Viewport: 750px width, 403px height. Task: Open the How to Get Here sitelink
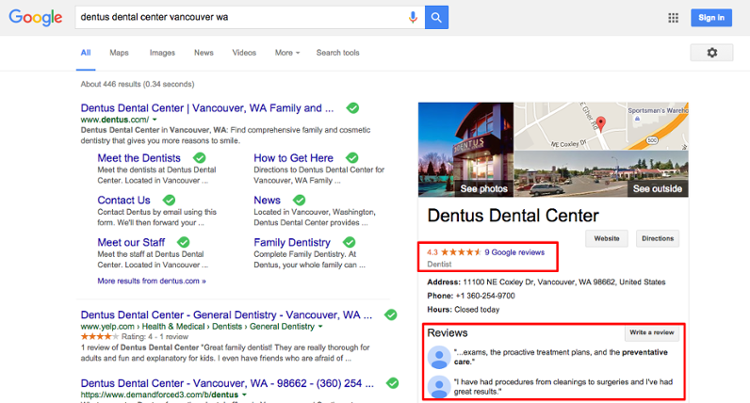click(293, 158)
